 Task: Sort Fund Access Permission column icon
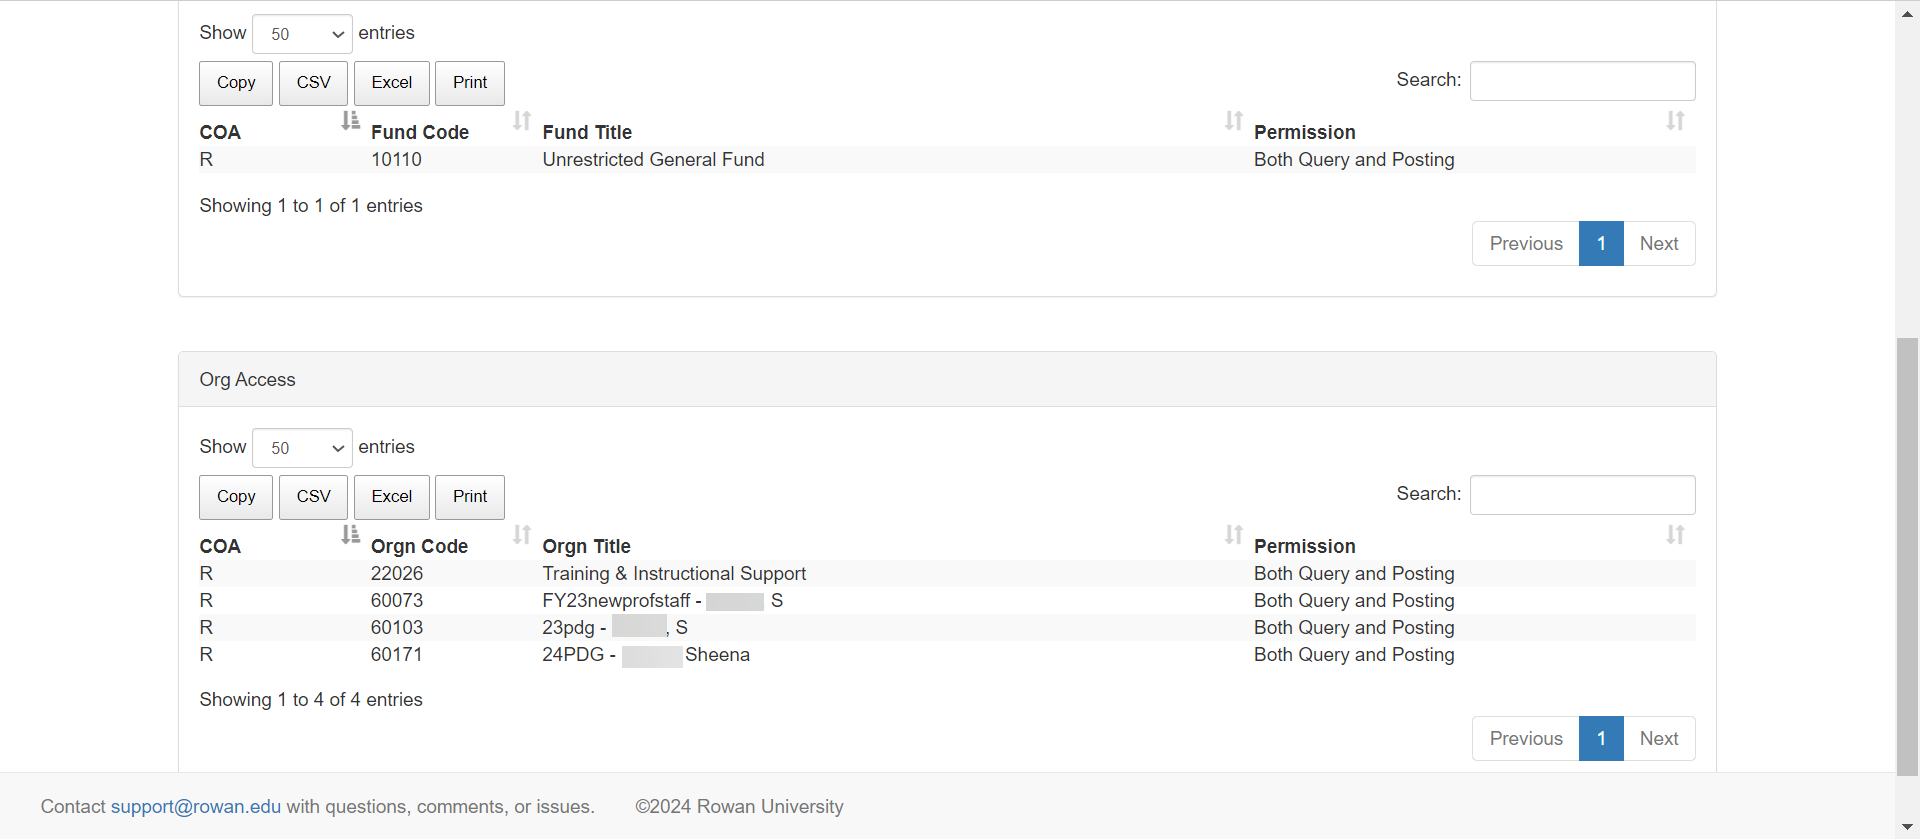(1675, 121)
